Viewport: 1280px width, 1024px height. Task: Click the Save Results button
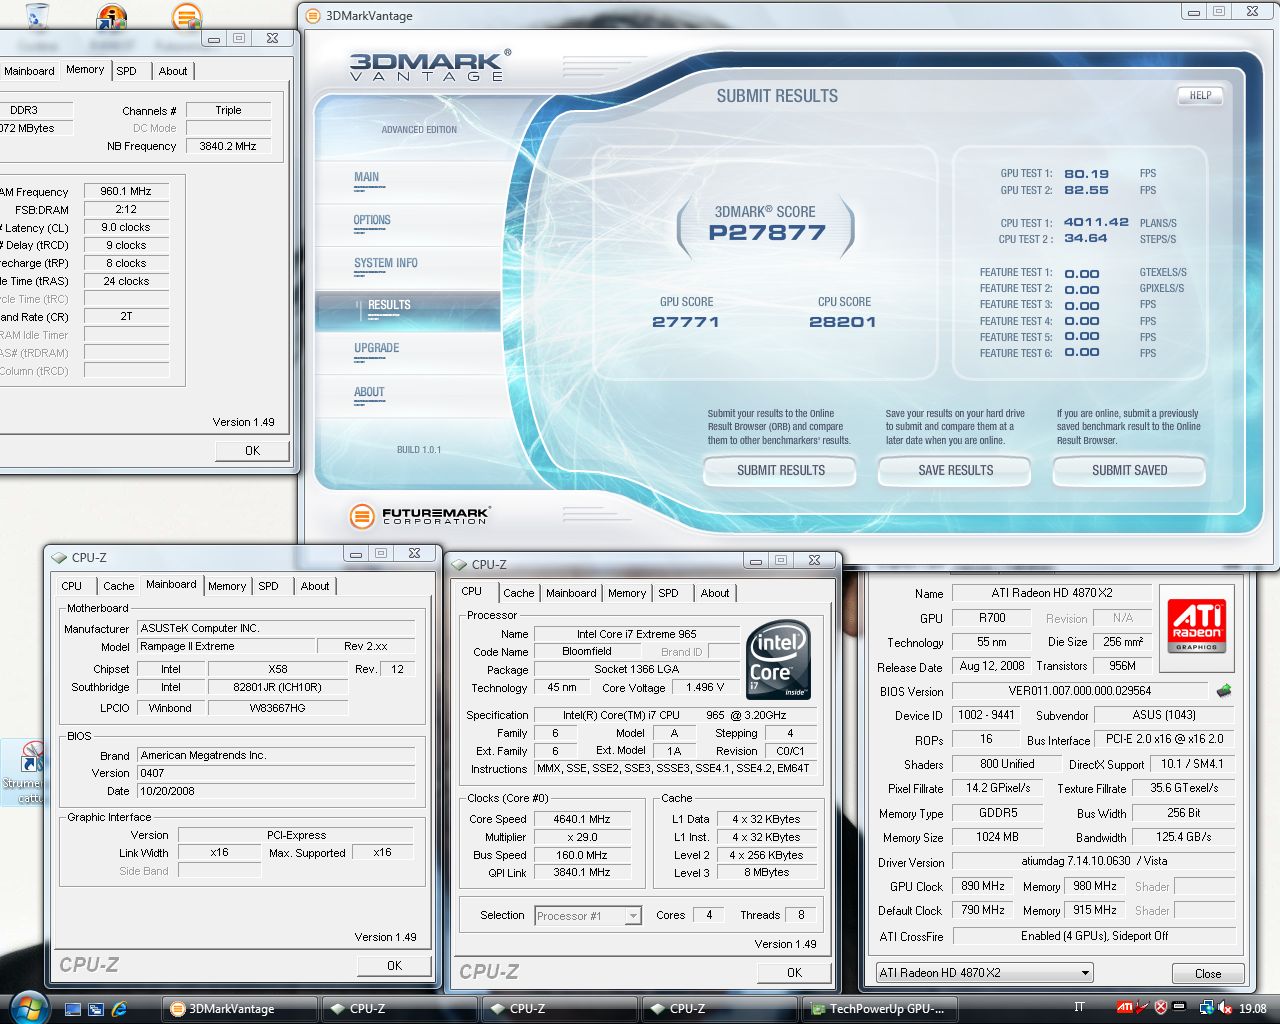coord(955,470)
